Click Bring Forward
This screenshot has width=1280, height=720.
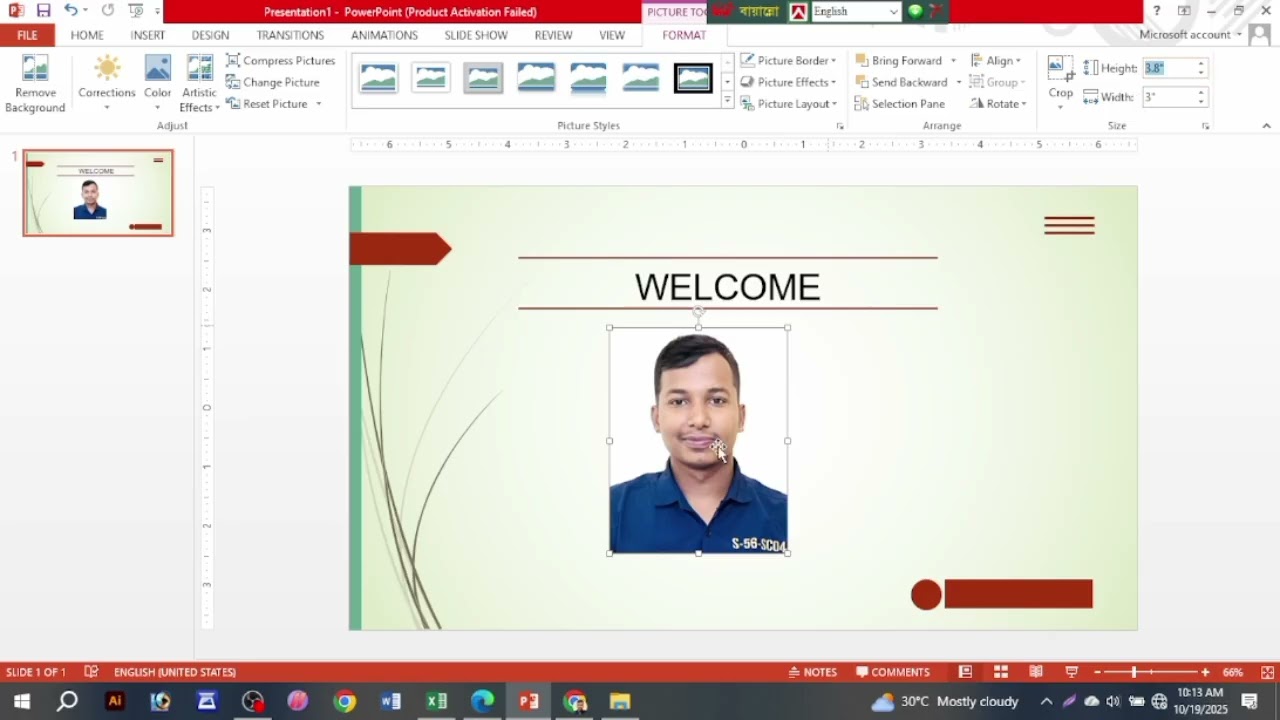point(899,61)
